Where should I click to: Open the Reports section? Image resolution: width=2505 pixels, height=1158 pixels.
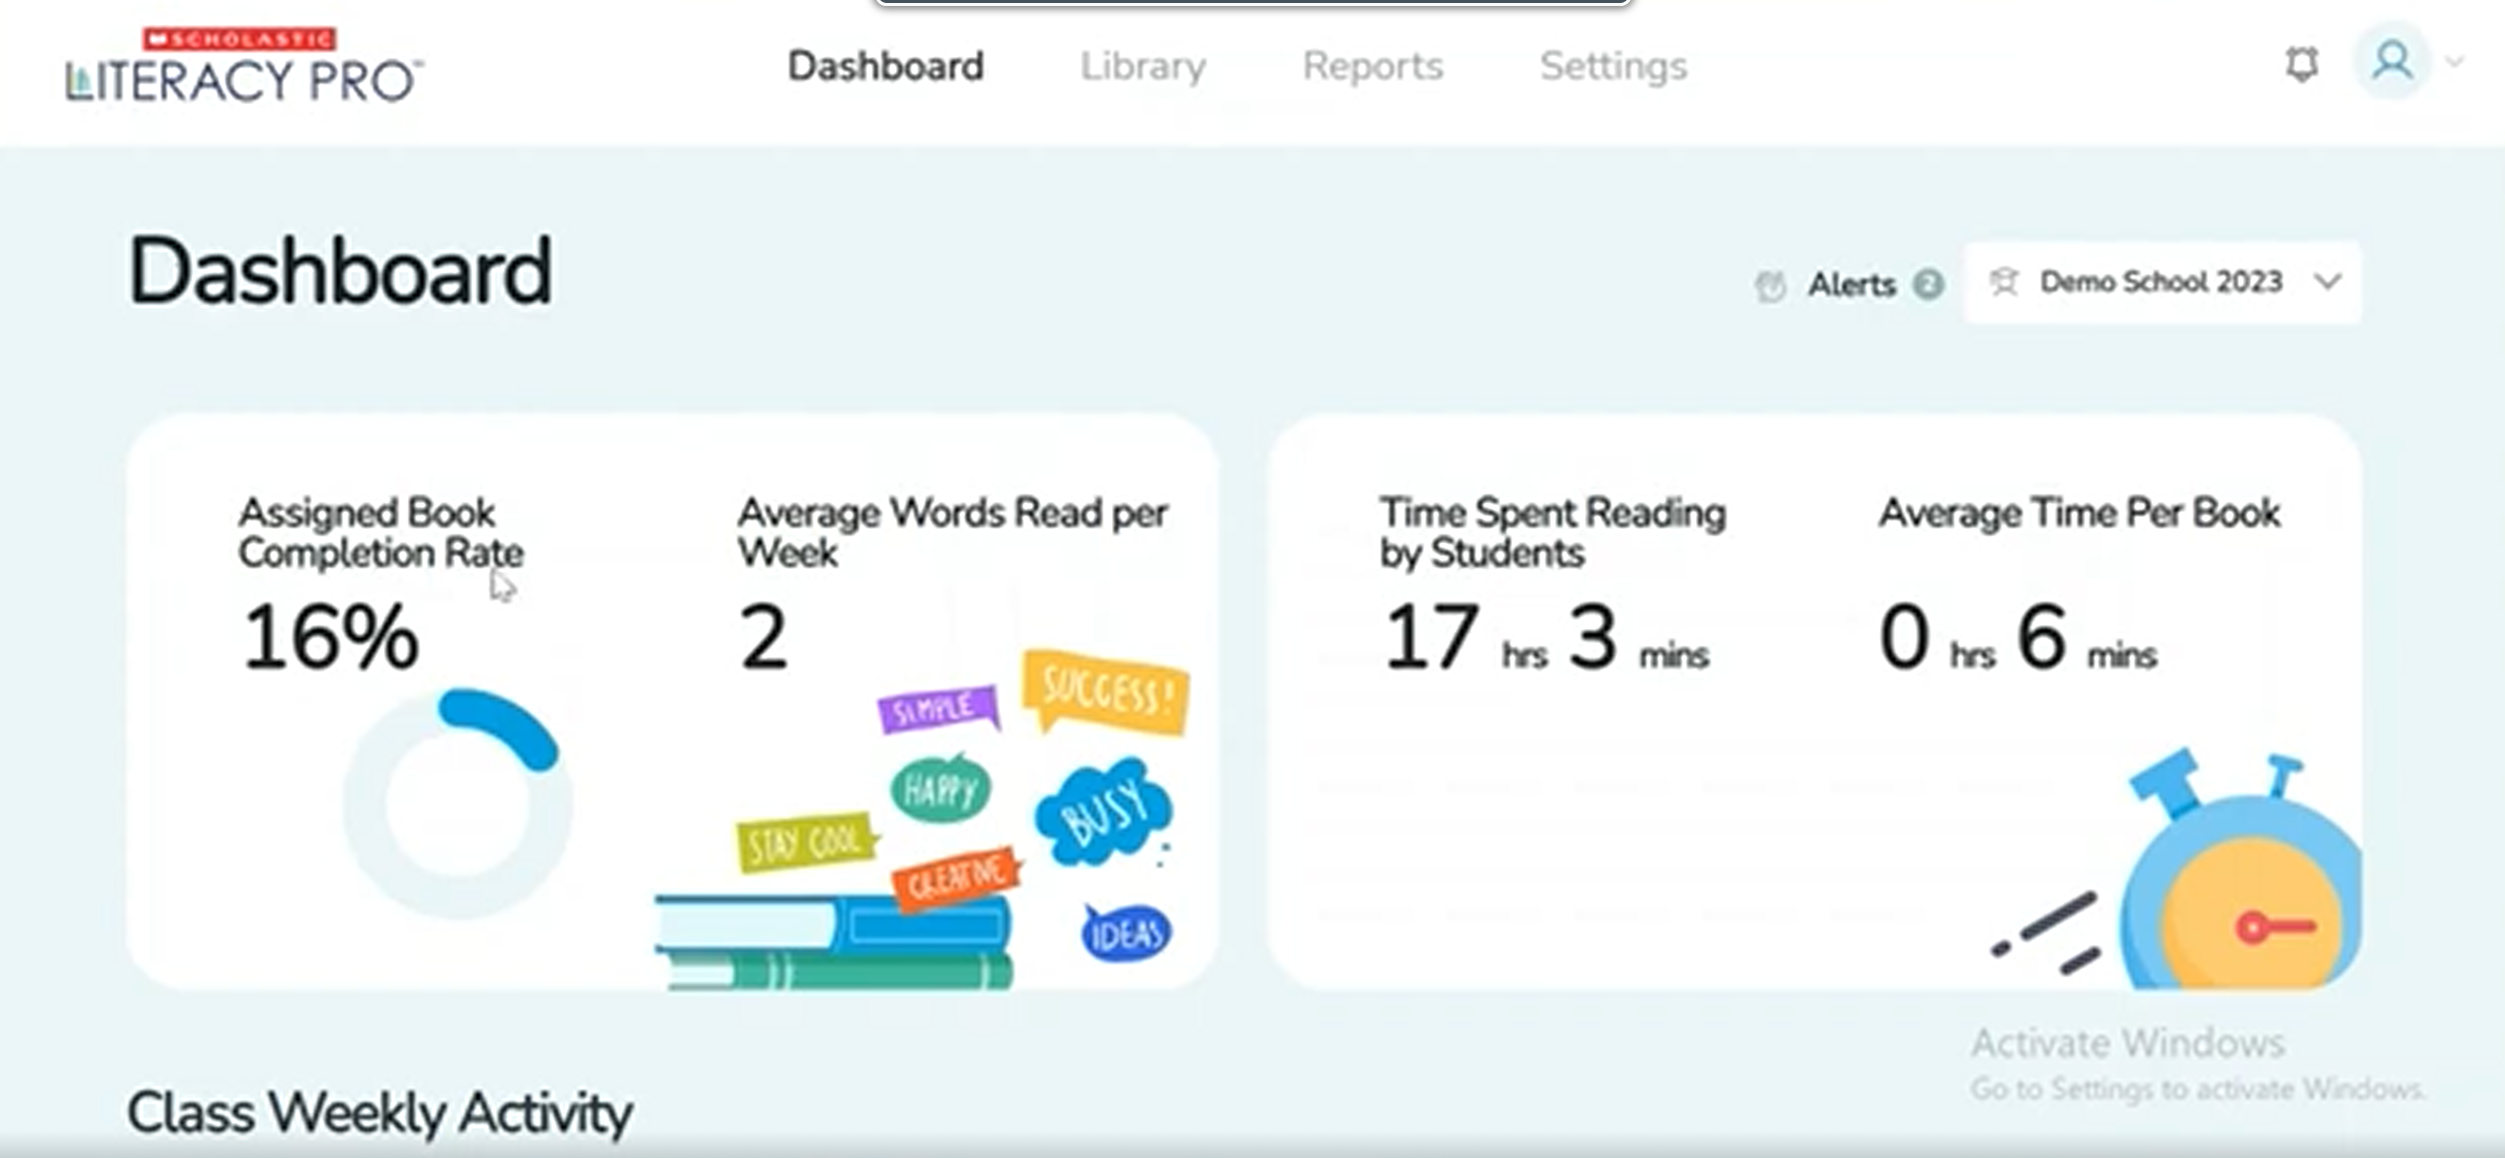[1372, 66]
